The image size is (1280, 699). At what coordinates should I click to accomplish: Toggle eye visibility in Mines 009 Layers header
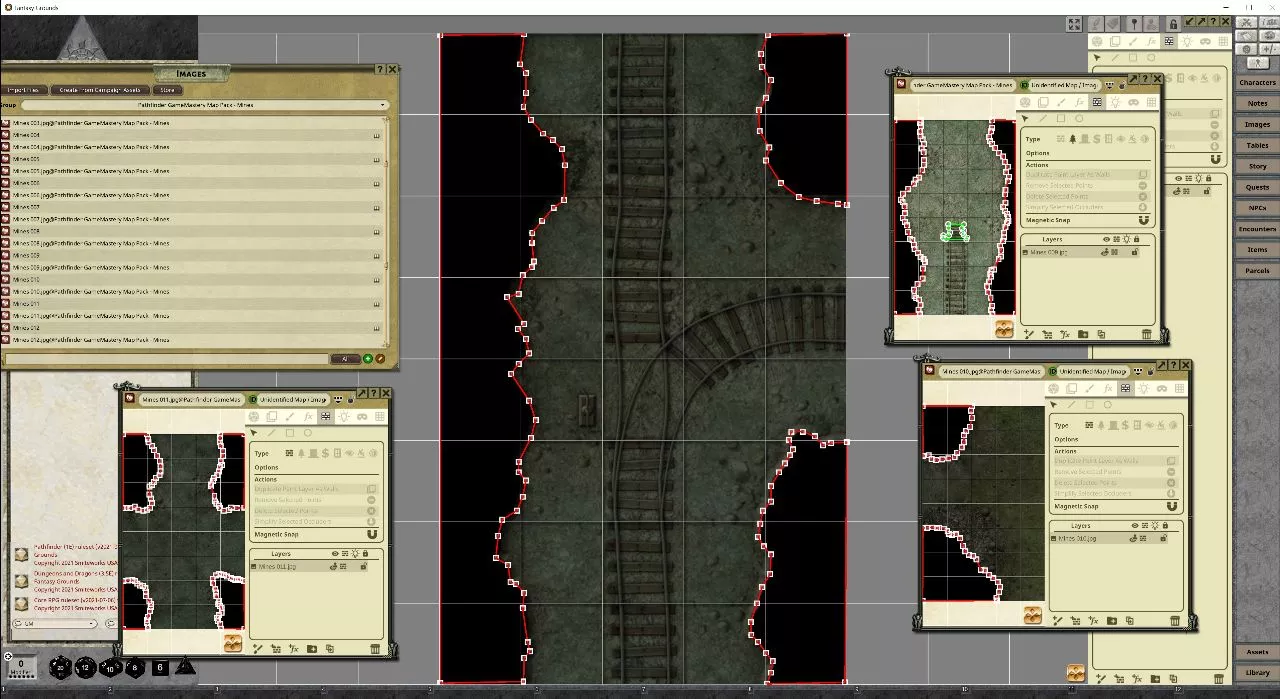point(1106,239)
